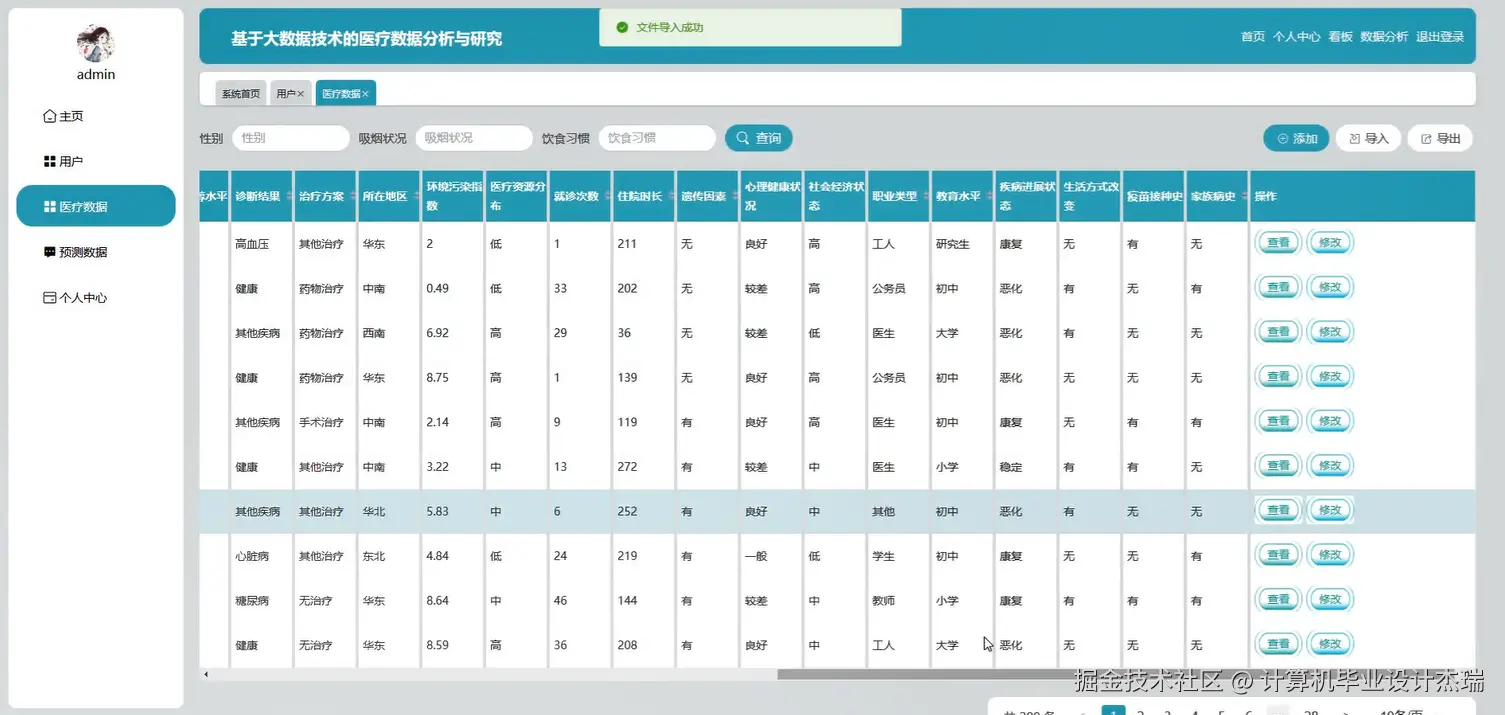1505x715 pixels.
Task: Select 医疗数据 in the sidebar
Action: coord(96,206)
